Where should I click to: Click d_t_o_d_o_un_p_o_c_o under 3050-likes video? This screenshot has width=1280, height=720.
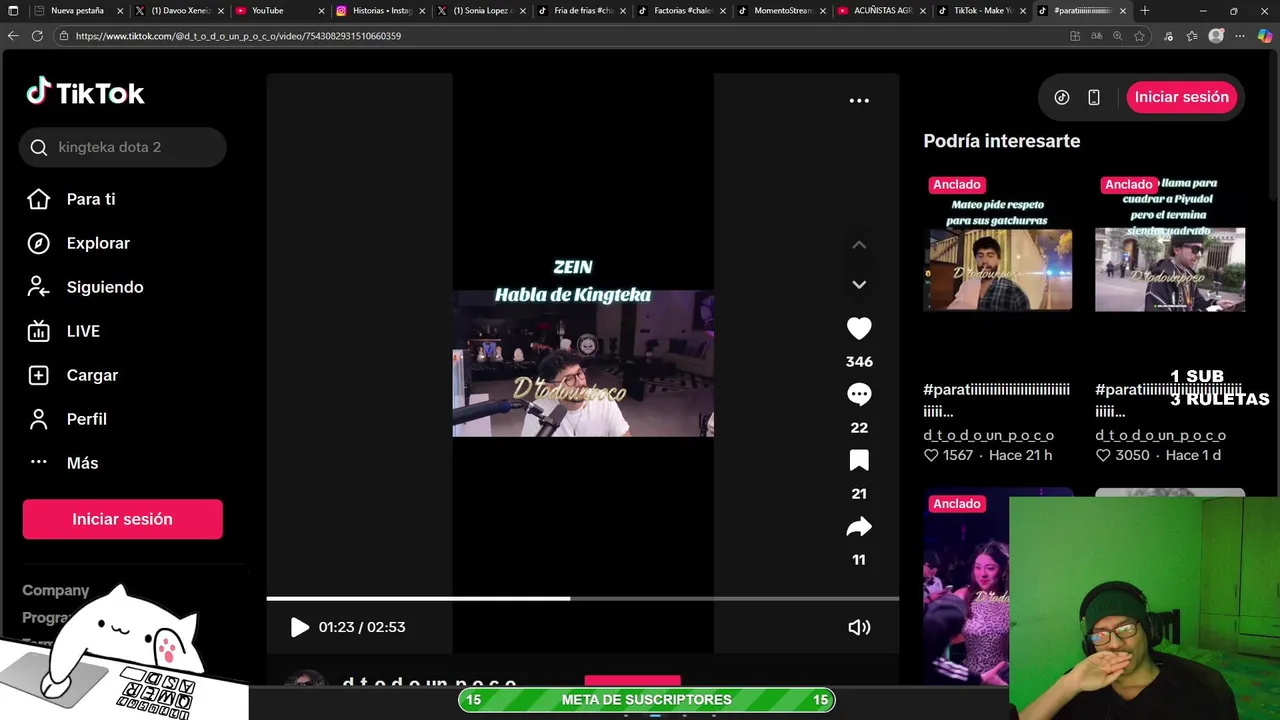pyautogui.click(x=1161, y=435)
